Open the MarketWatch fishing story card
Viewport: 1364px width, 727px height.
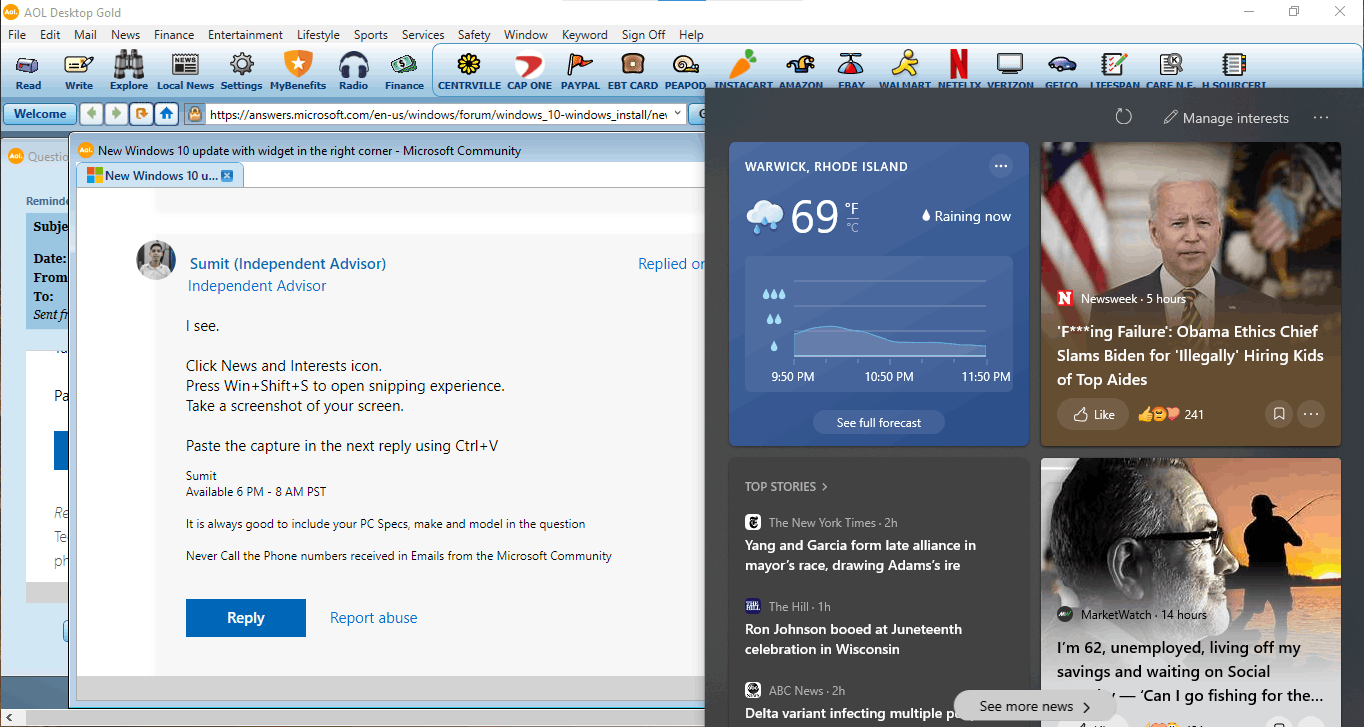[x=1191, y=592]
